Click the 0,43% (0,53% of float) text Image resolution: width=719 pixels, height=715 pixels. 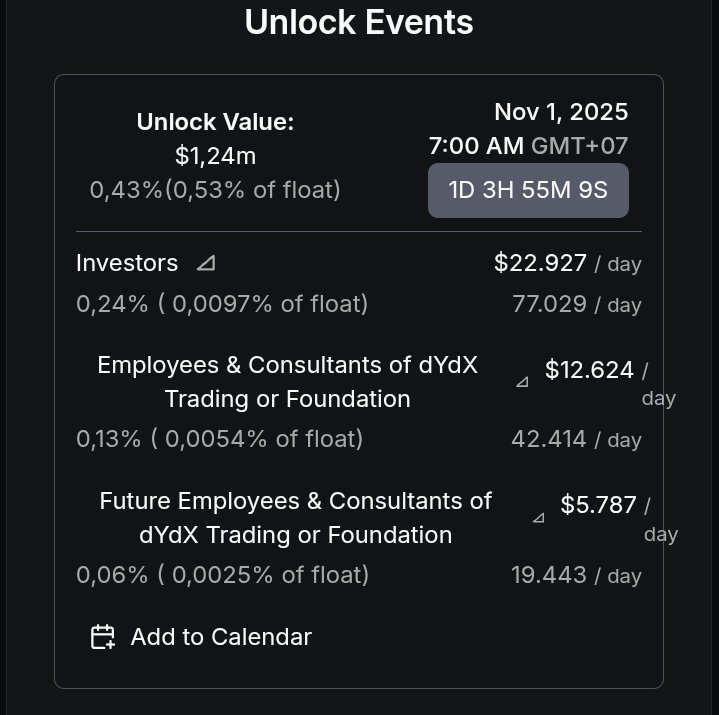pos(215,189)
